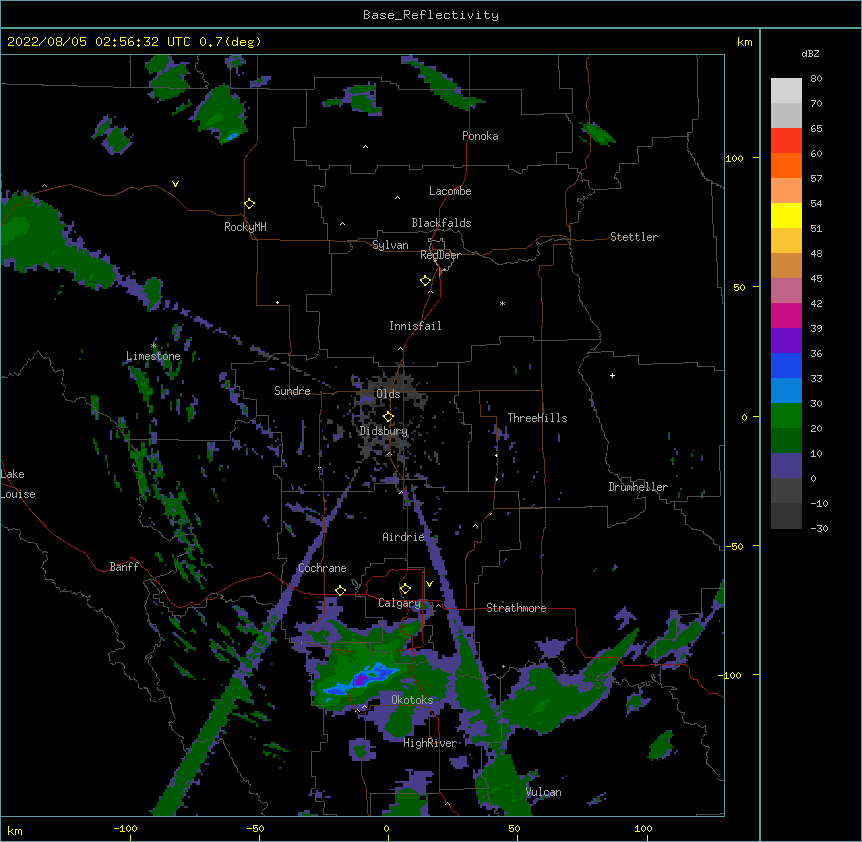Click the -50 tick label on the bottom axis
The height and width of the screenshot is (842, 862).
255,828
